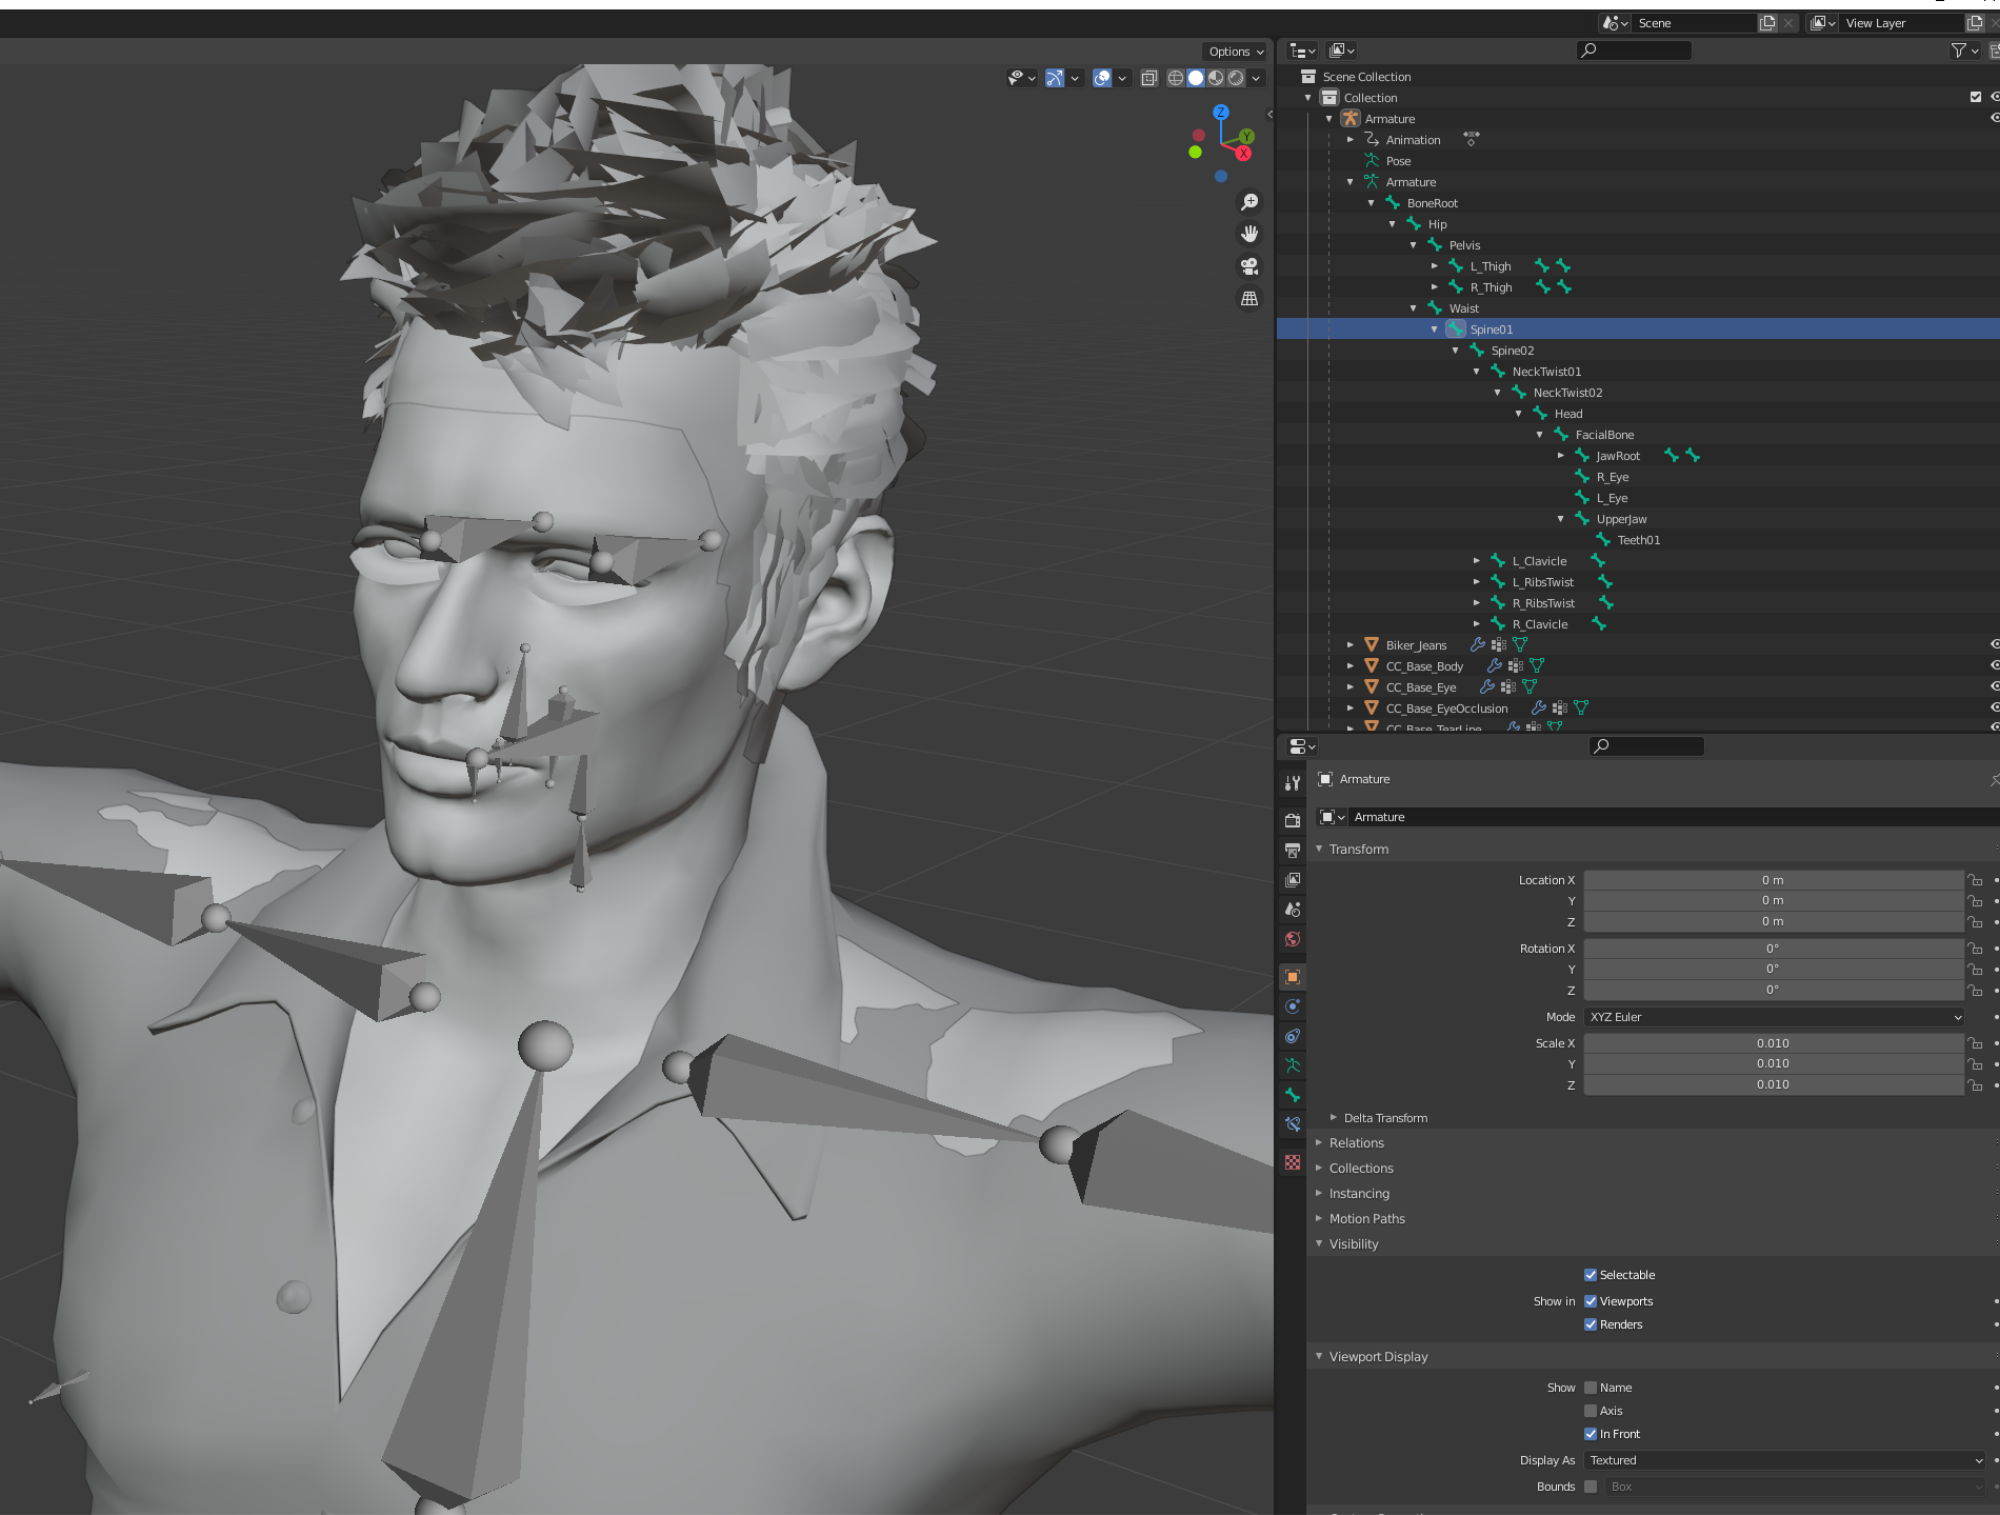The image size is (2000, 1515).
Task: Open the Texture properties tab
Action: (x=1292, y=1162)
